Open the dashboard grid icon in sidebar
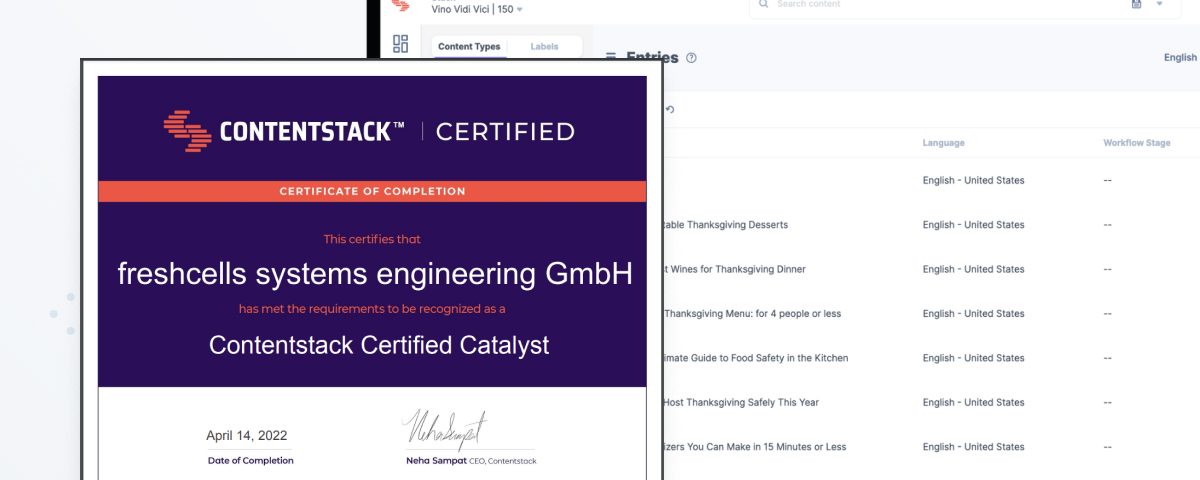The height and width of the screenshot is (480, 1200). pos(401,43)
